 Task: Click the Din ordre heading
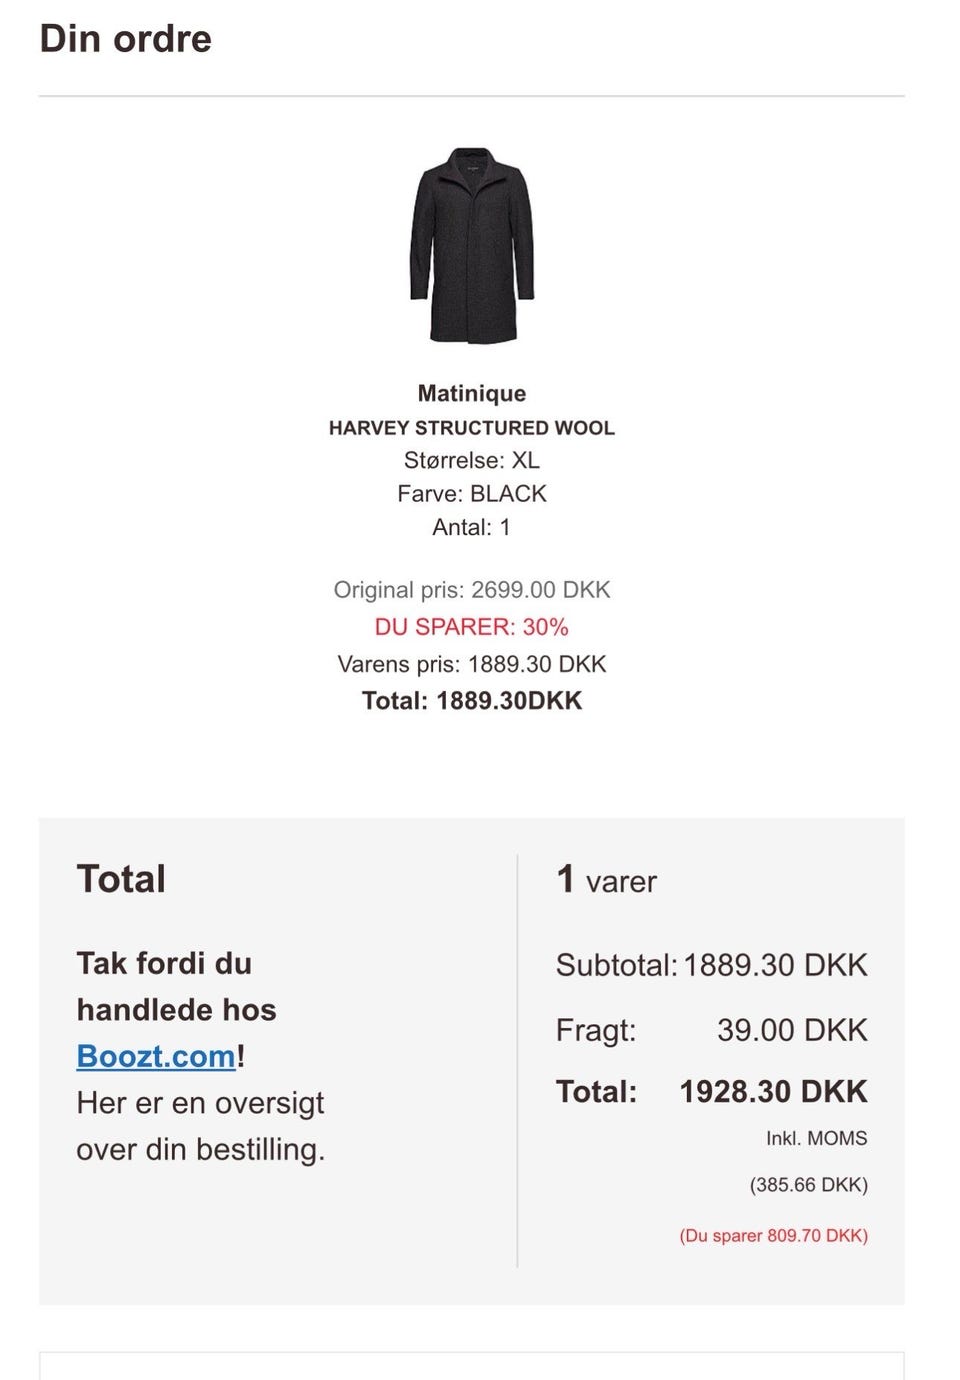click(126, 39)
